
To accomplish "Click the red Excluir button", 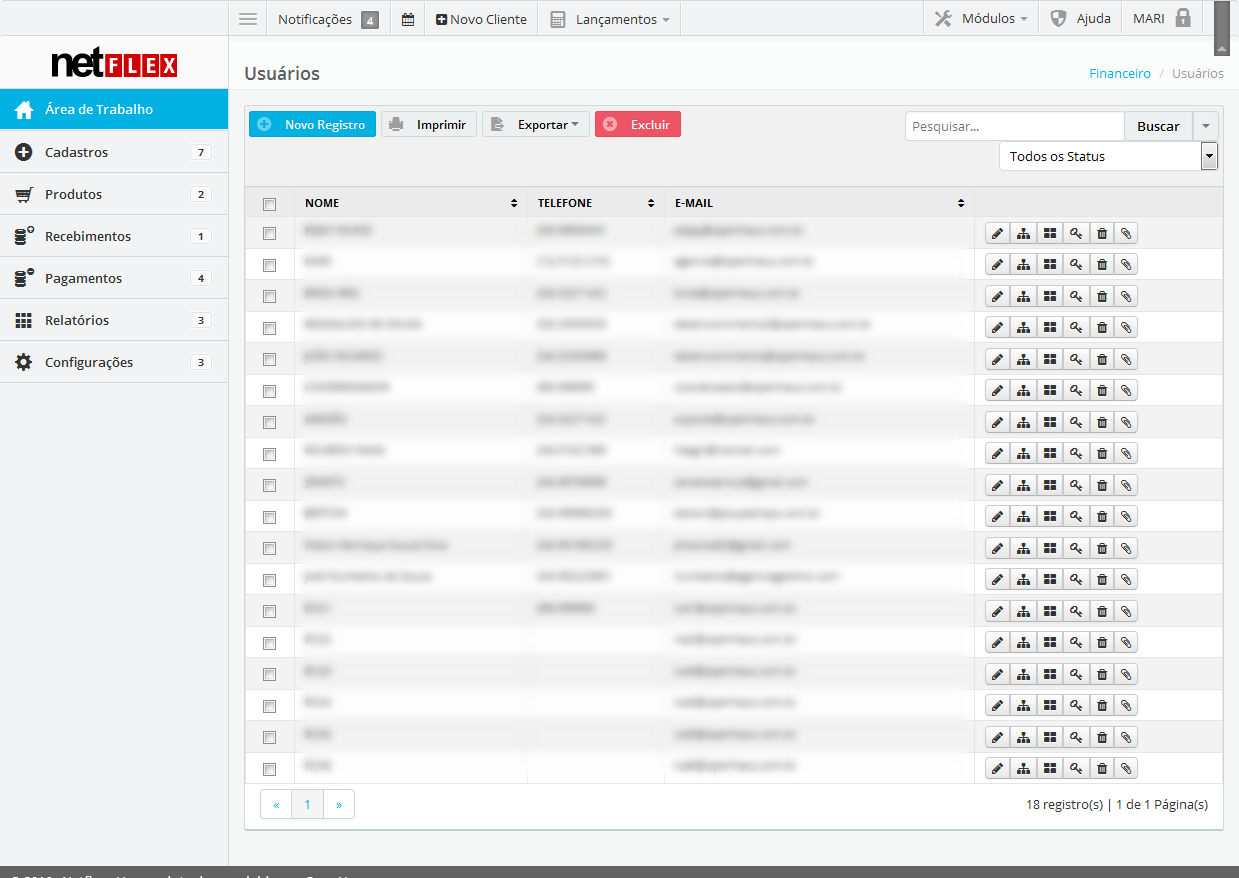I will (x=638, y=124).
